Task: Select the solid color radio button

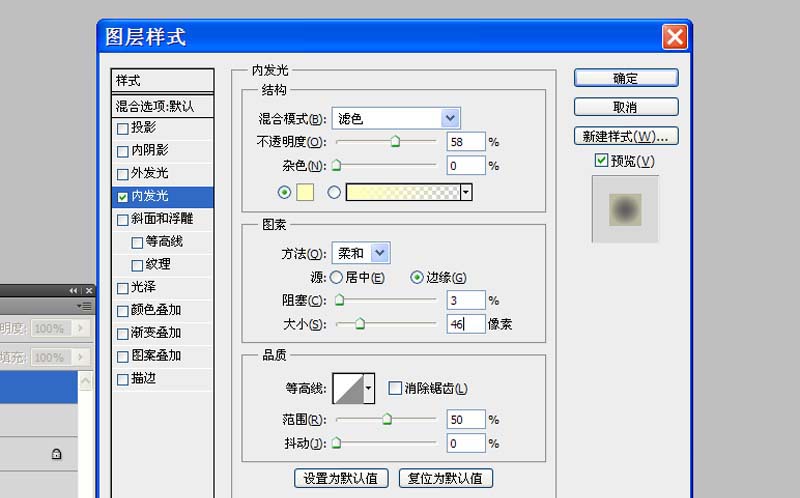Action: [x=284, y=192]
